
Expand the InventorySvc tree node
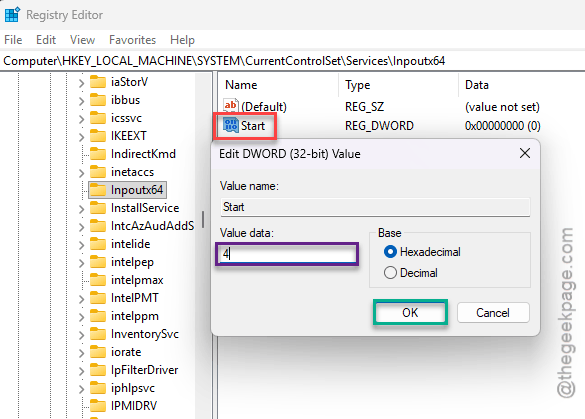pyautogui.click(x=81, y=335)
